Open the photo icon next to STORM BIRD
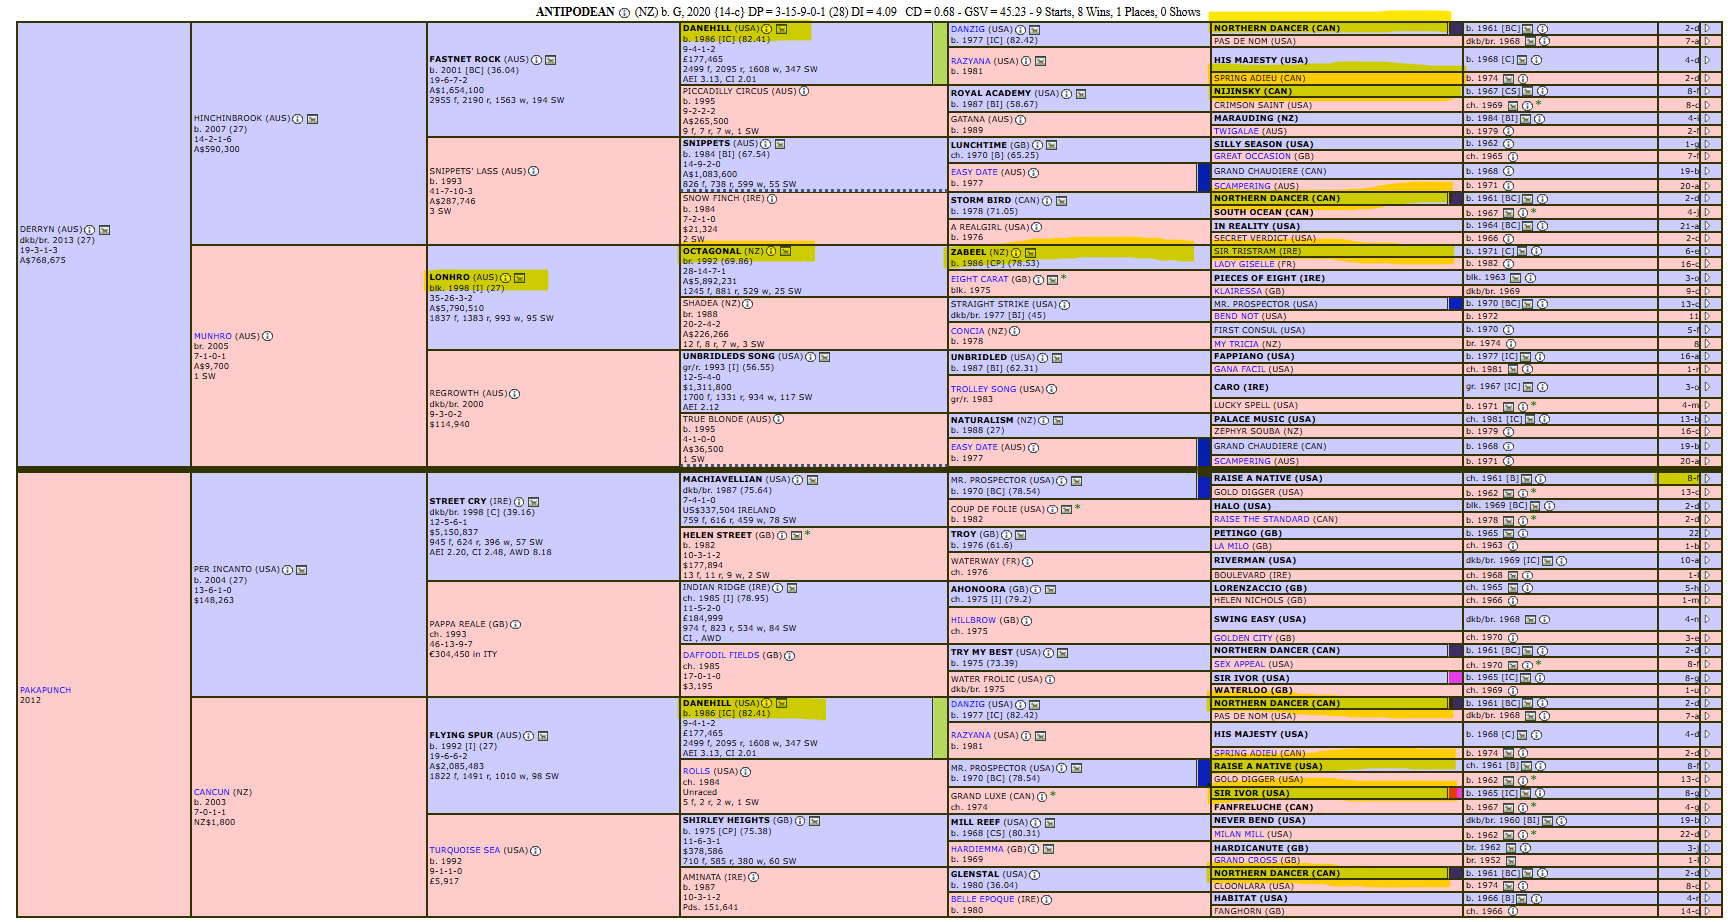This screenshot has height=922, width=1728. point(1062,201)
